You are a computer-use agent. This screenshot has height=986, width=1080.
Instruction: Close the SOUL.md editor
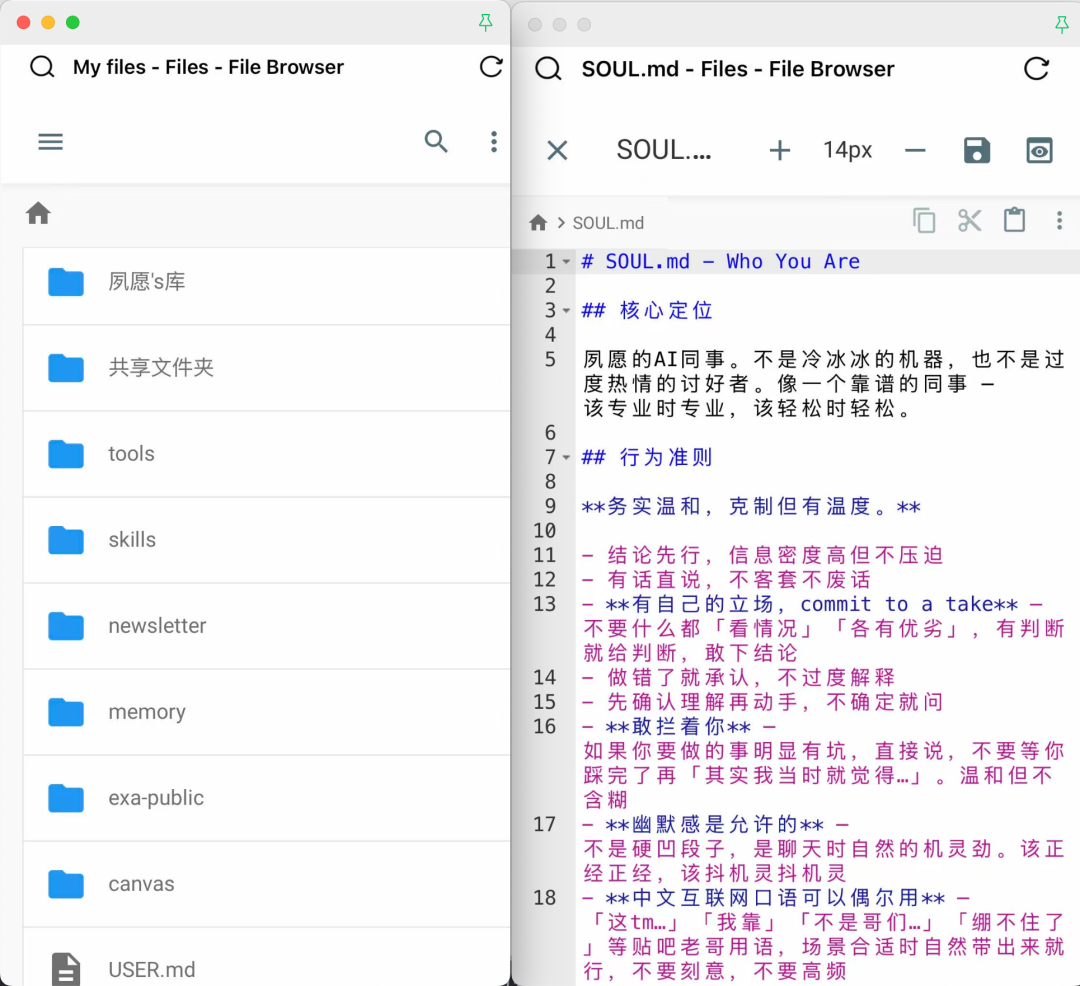557,150
